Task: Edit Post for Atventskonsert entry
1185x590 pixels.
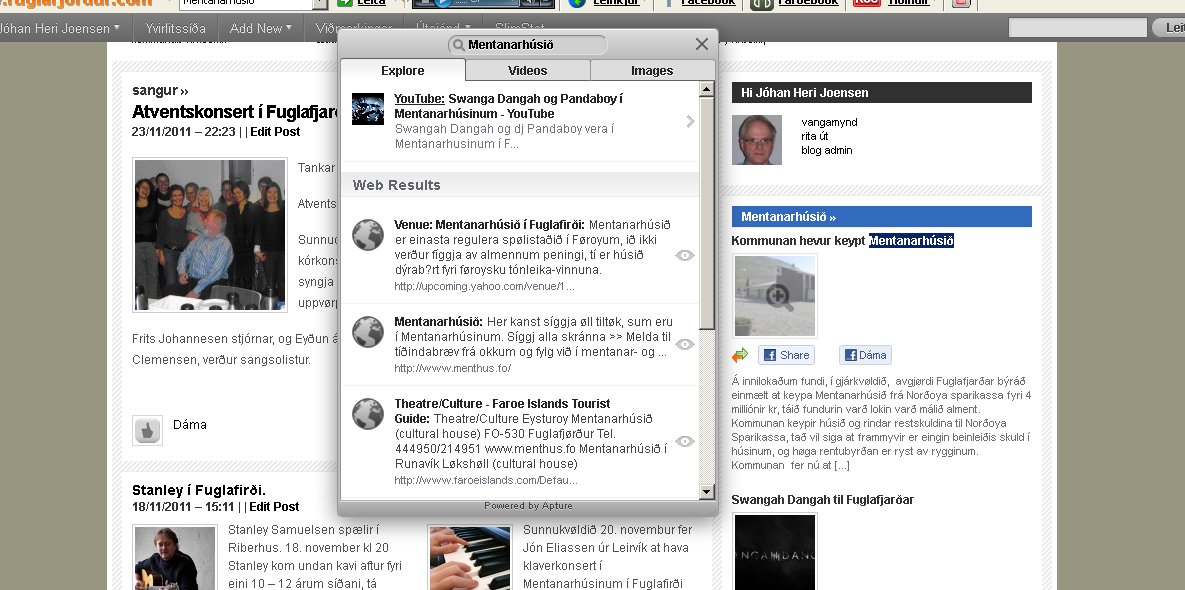Action: tap(275, 131)
